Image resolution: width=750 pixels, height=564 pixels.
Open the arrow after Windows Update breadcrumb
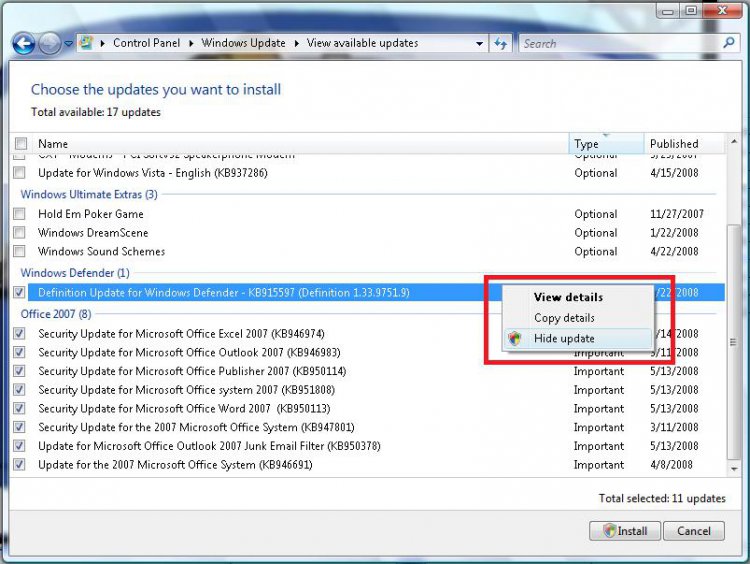point(296,44)
